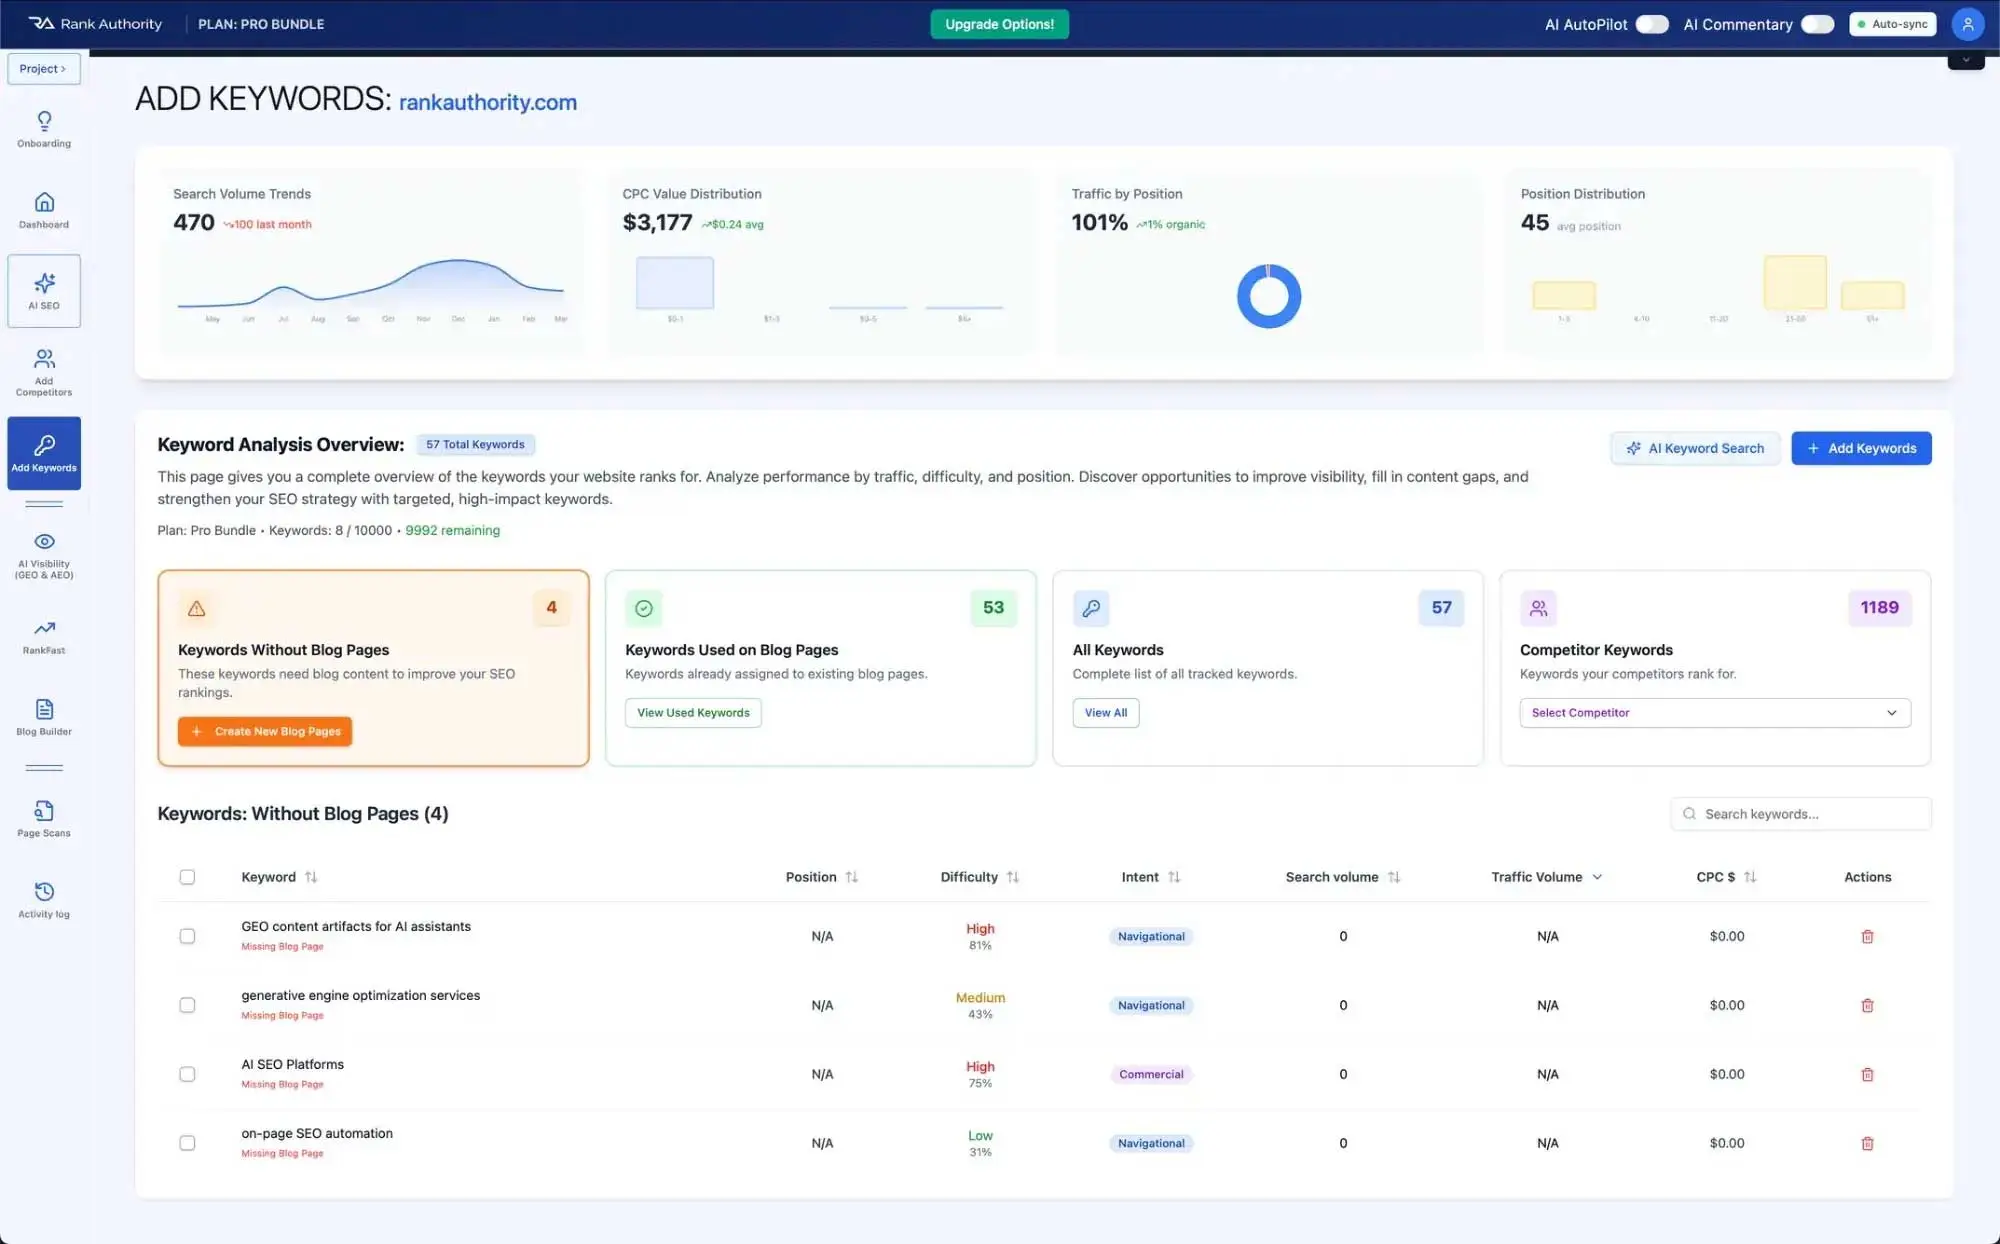Click View All keywords button

point(1106,713)
